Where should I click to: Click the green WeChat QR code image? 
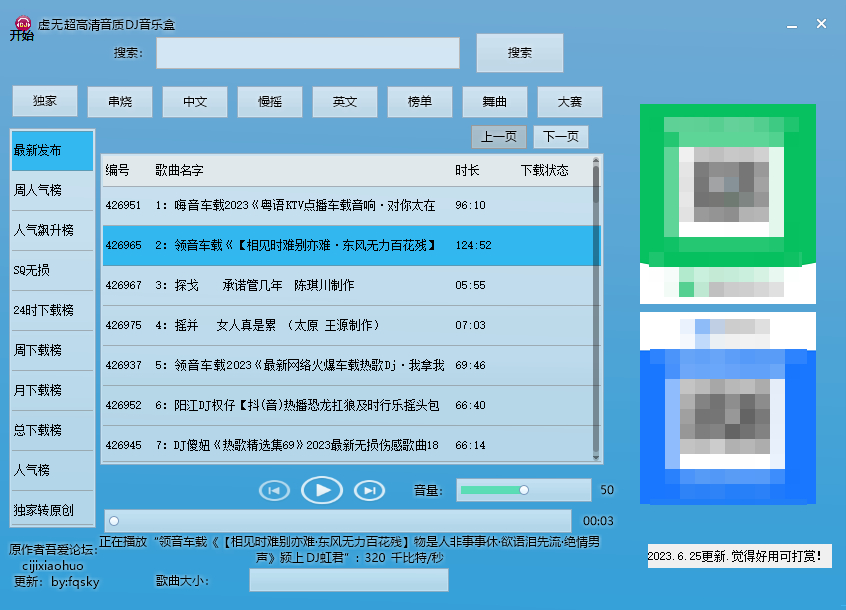click(x=728, y=204)
